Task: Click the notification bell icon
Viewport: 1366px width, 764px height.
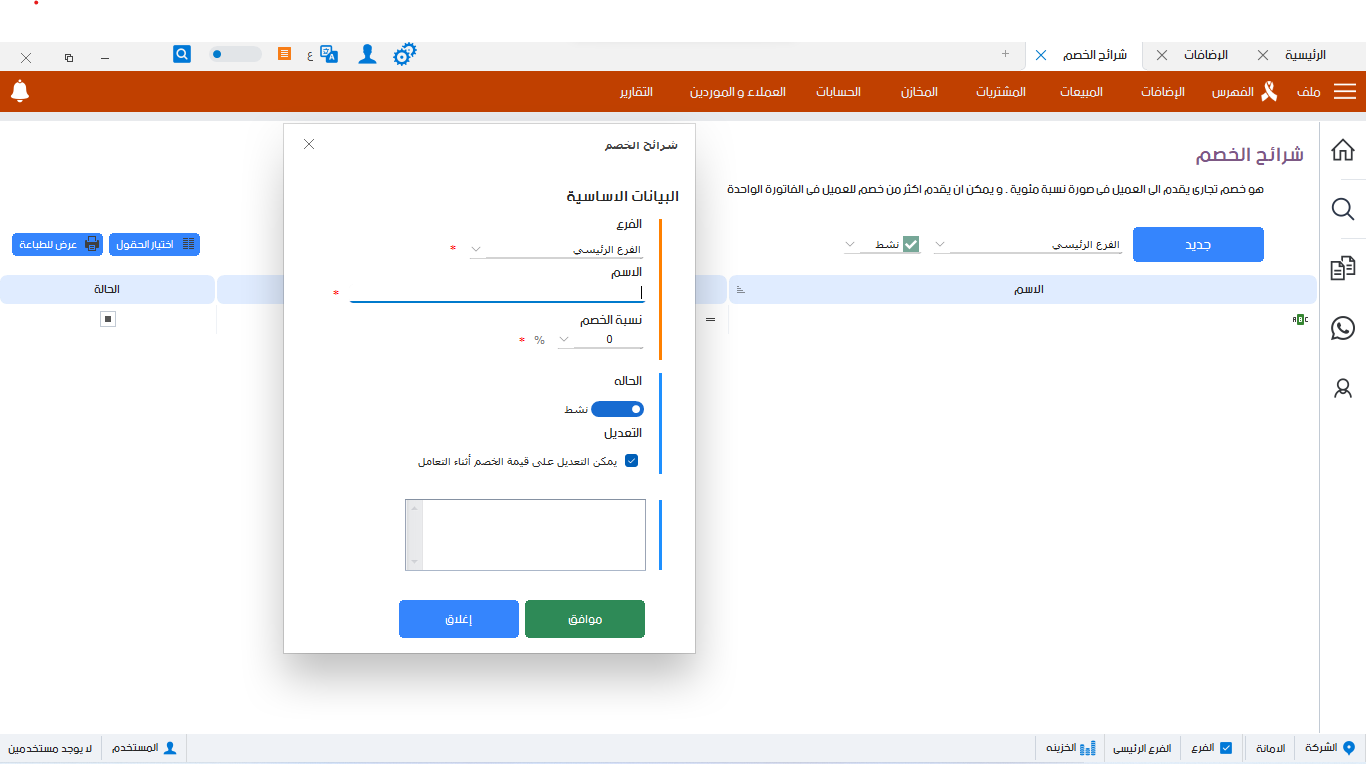Action: [x=20, y=91]
